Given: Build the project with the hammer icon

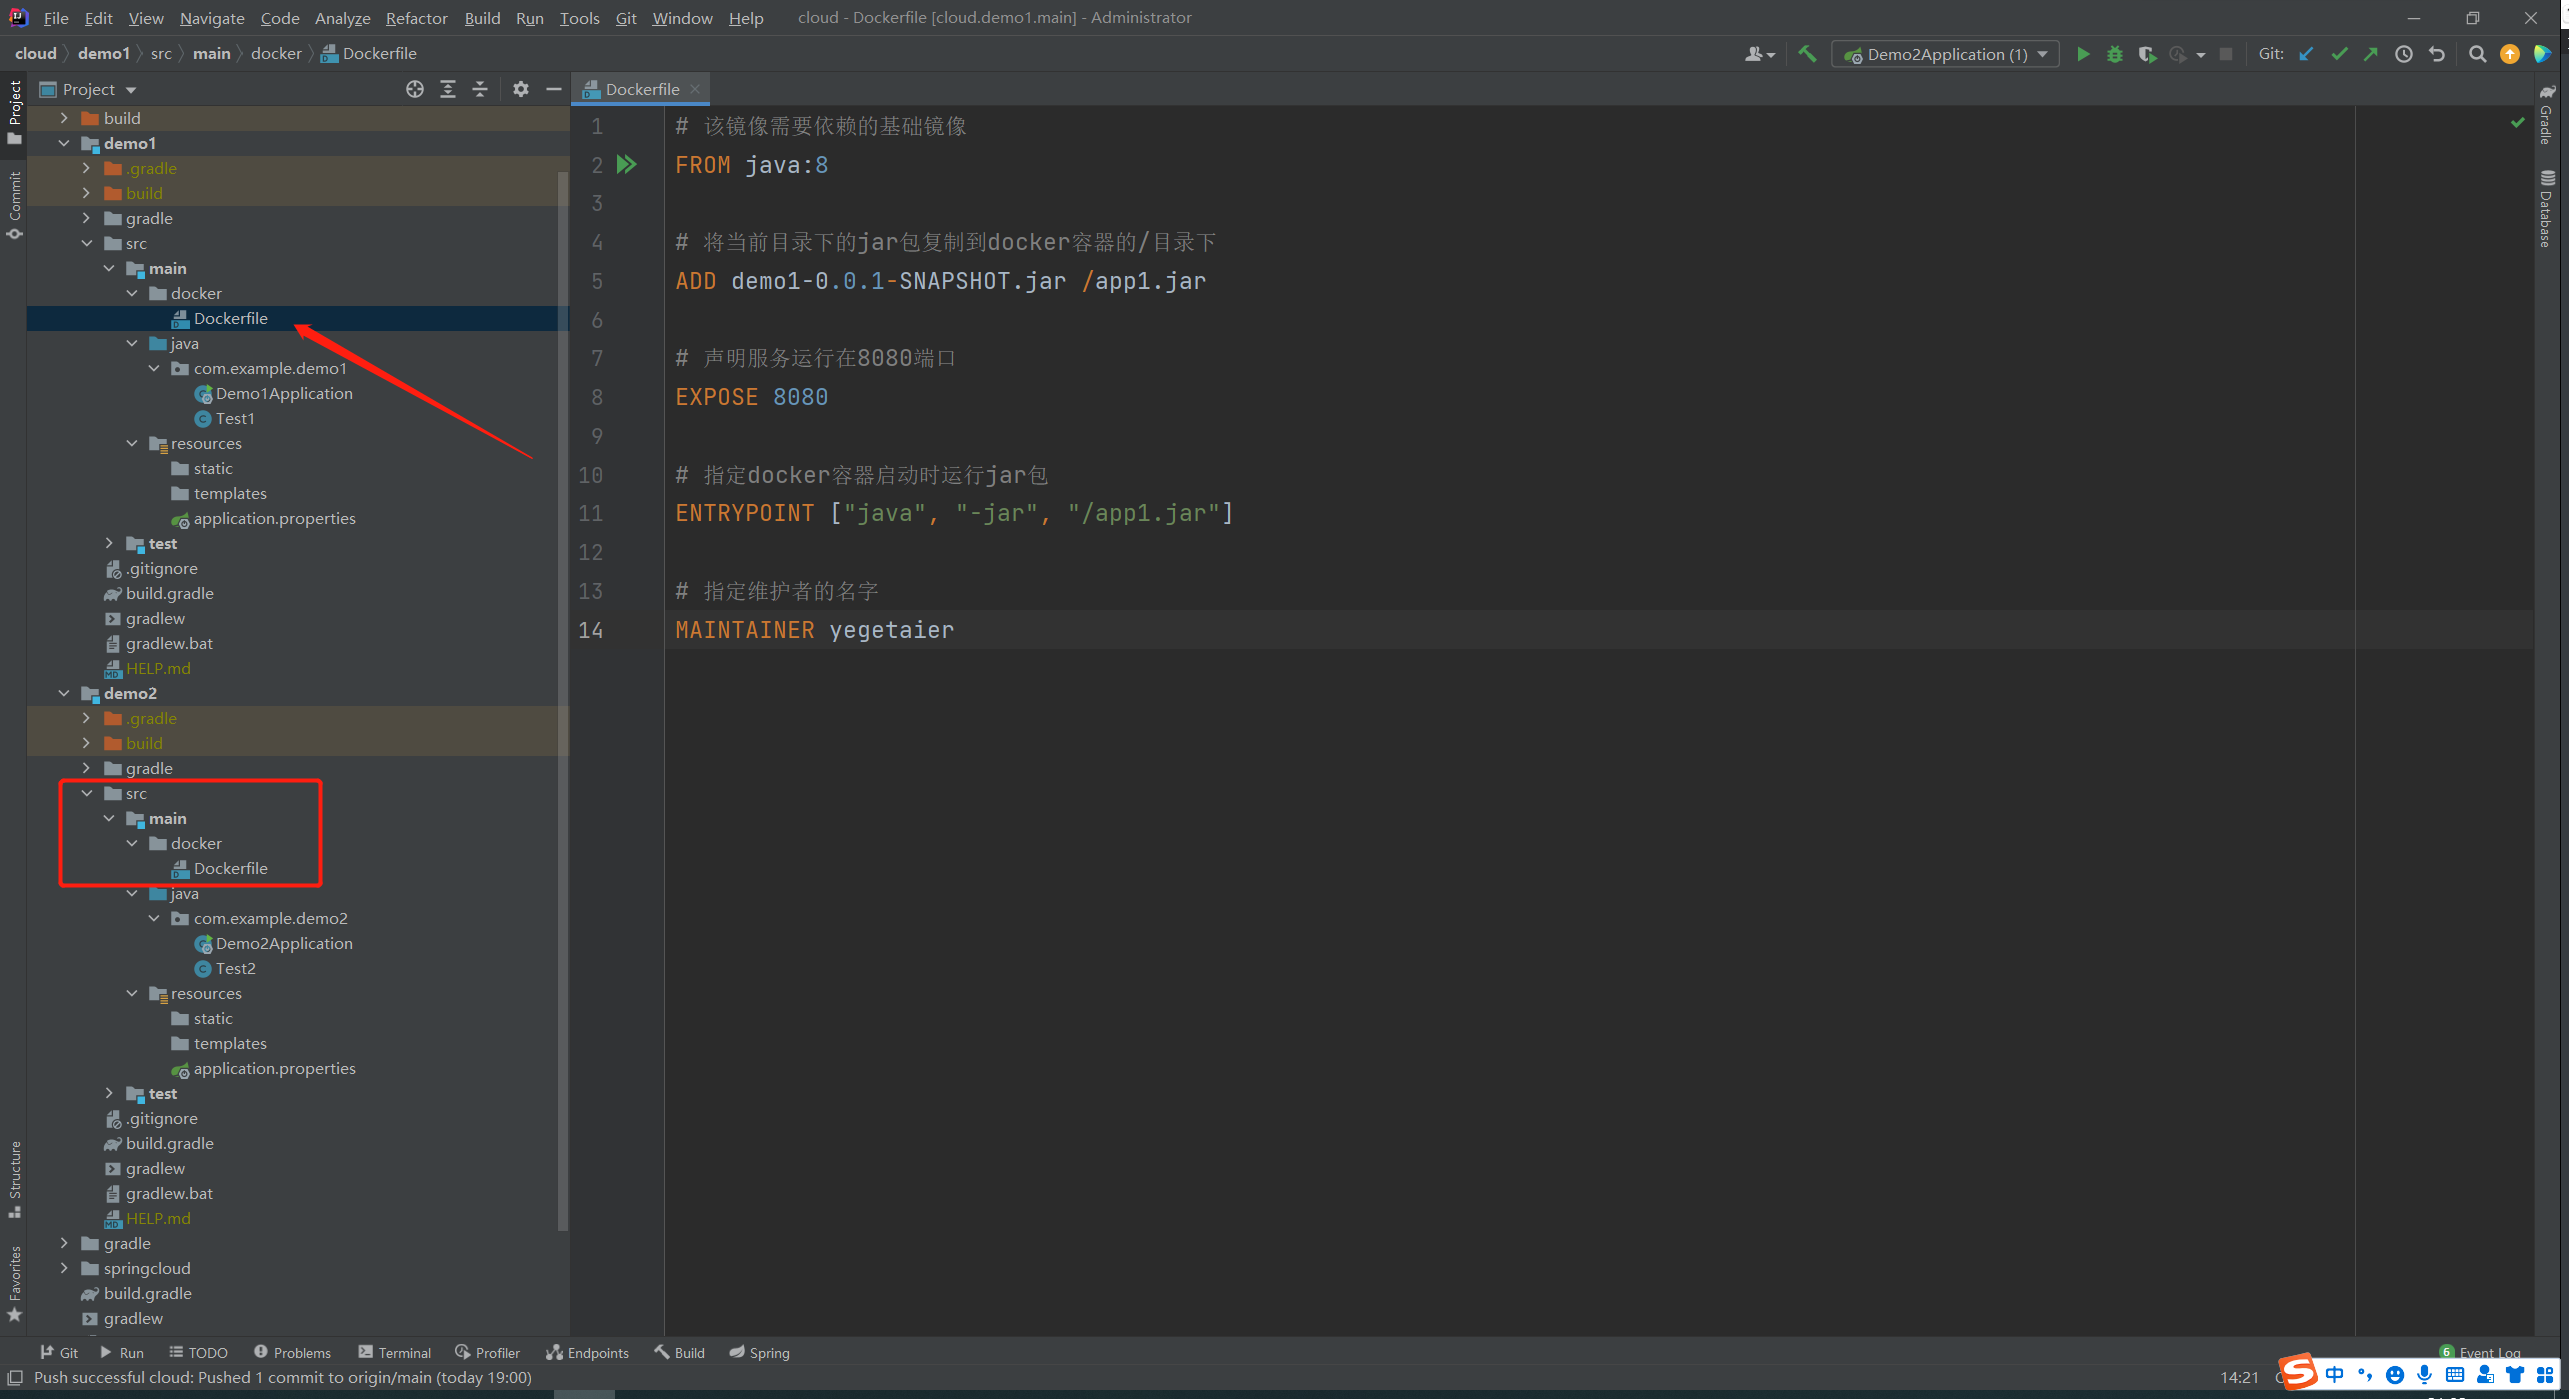Looking at the screenshot, I should click(x=1806, y=54).
